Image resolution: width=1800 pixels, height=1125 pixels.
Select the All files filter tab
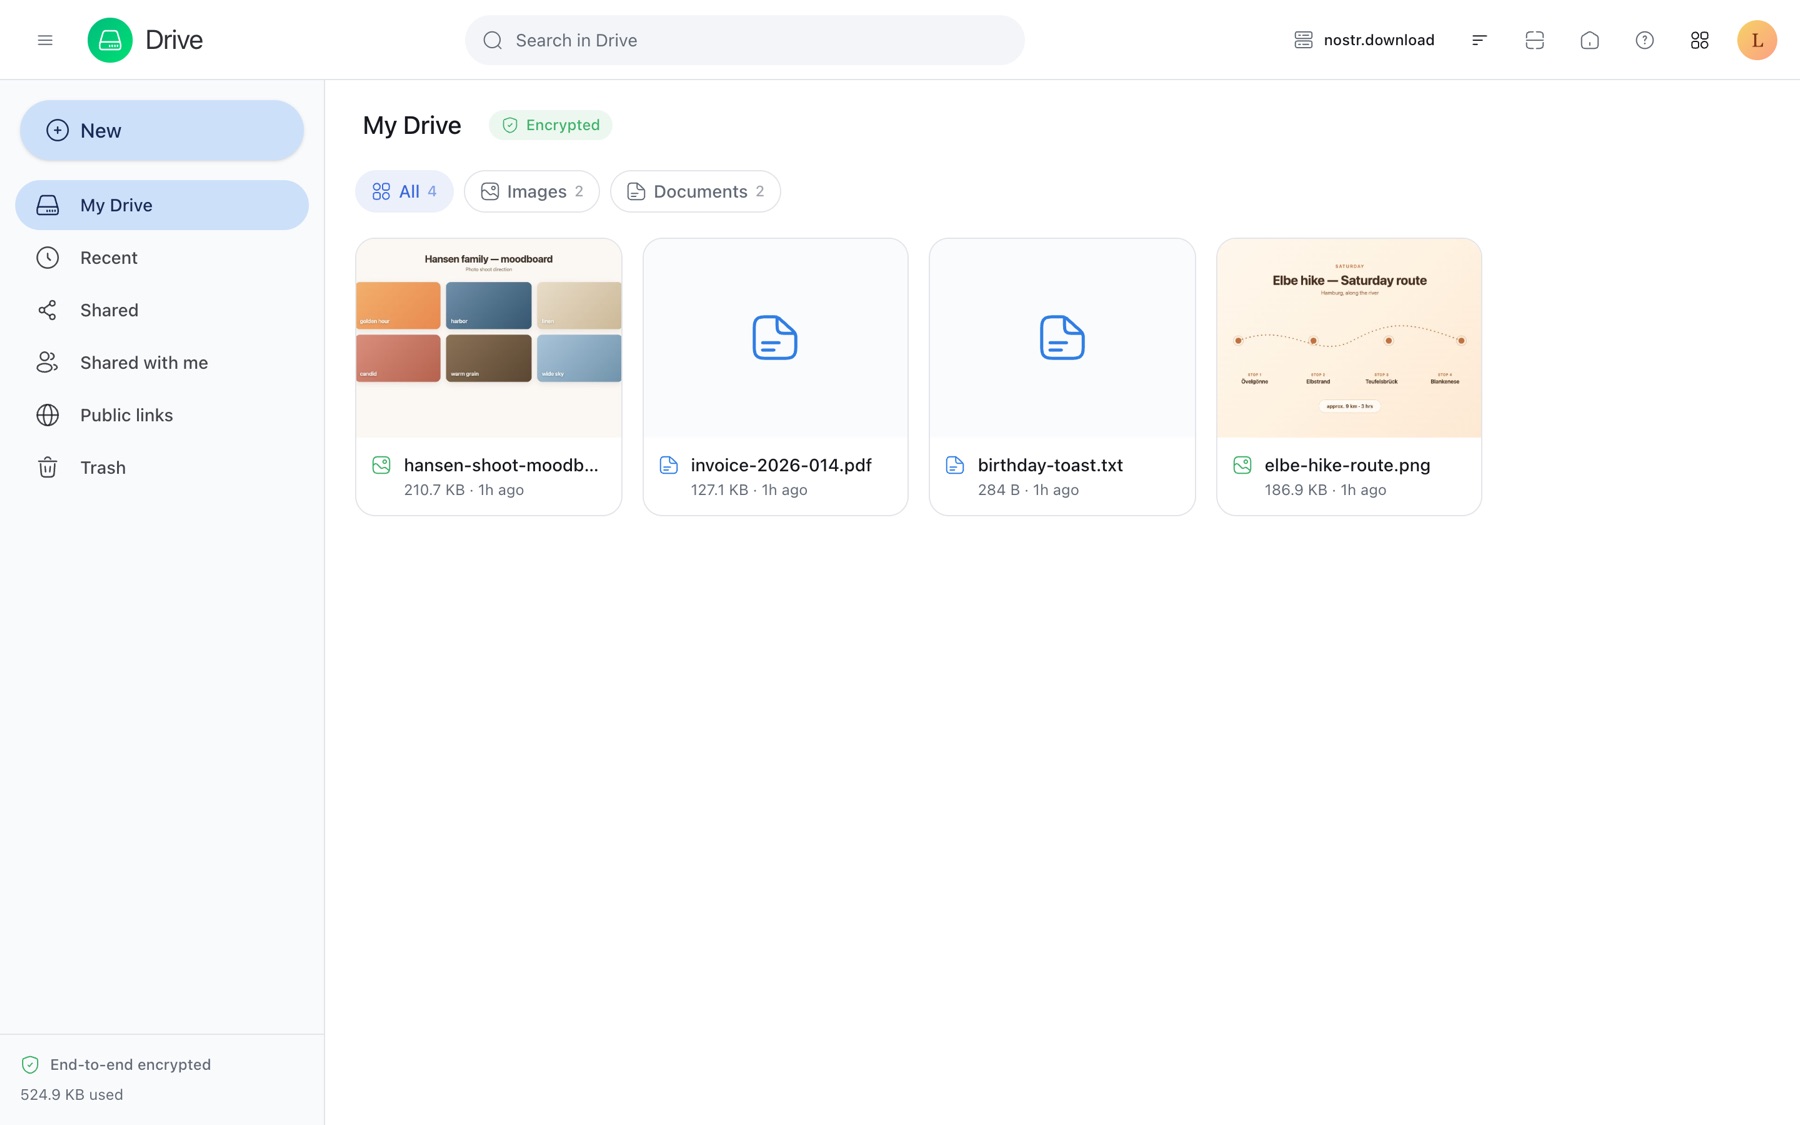click(x=404, y=191)
